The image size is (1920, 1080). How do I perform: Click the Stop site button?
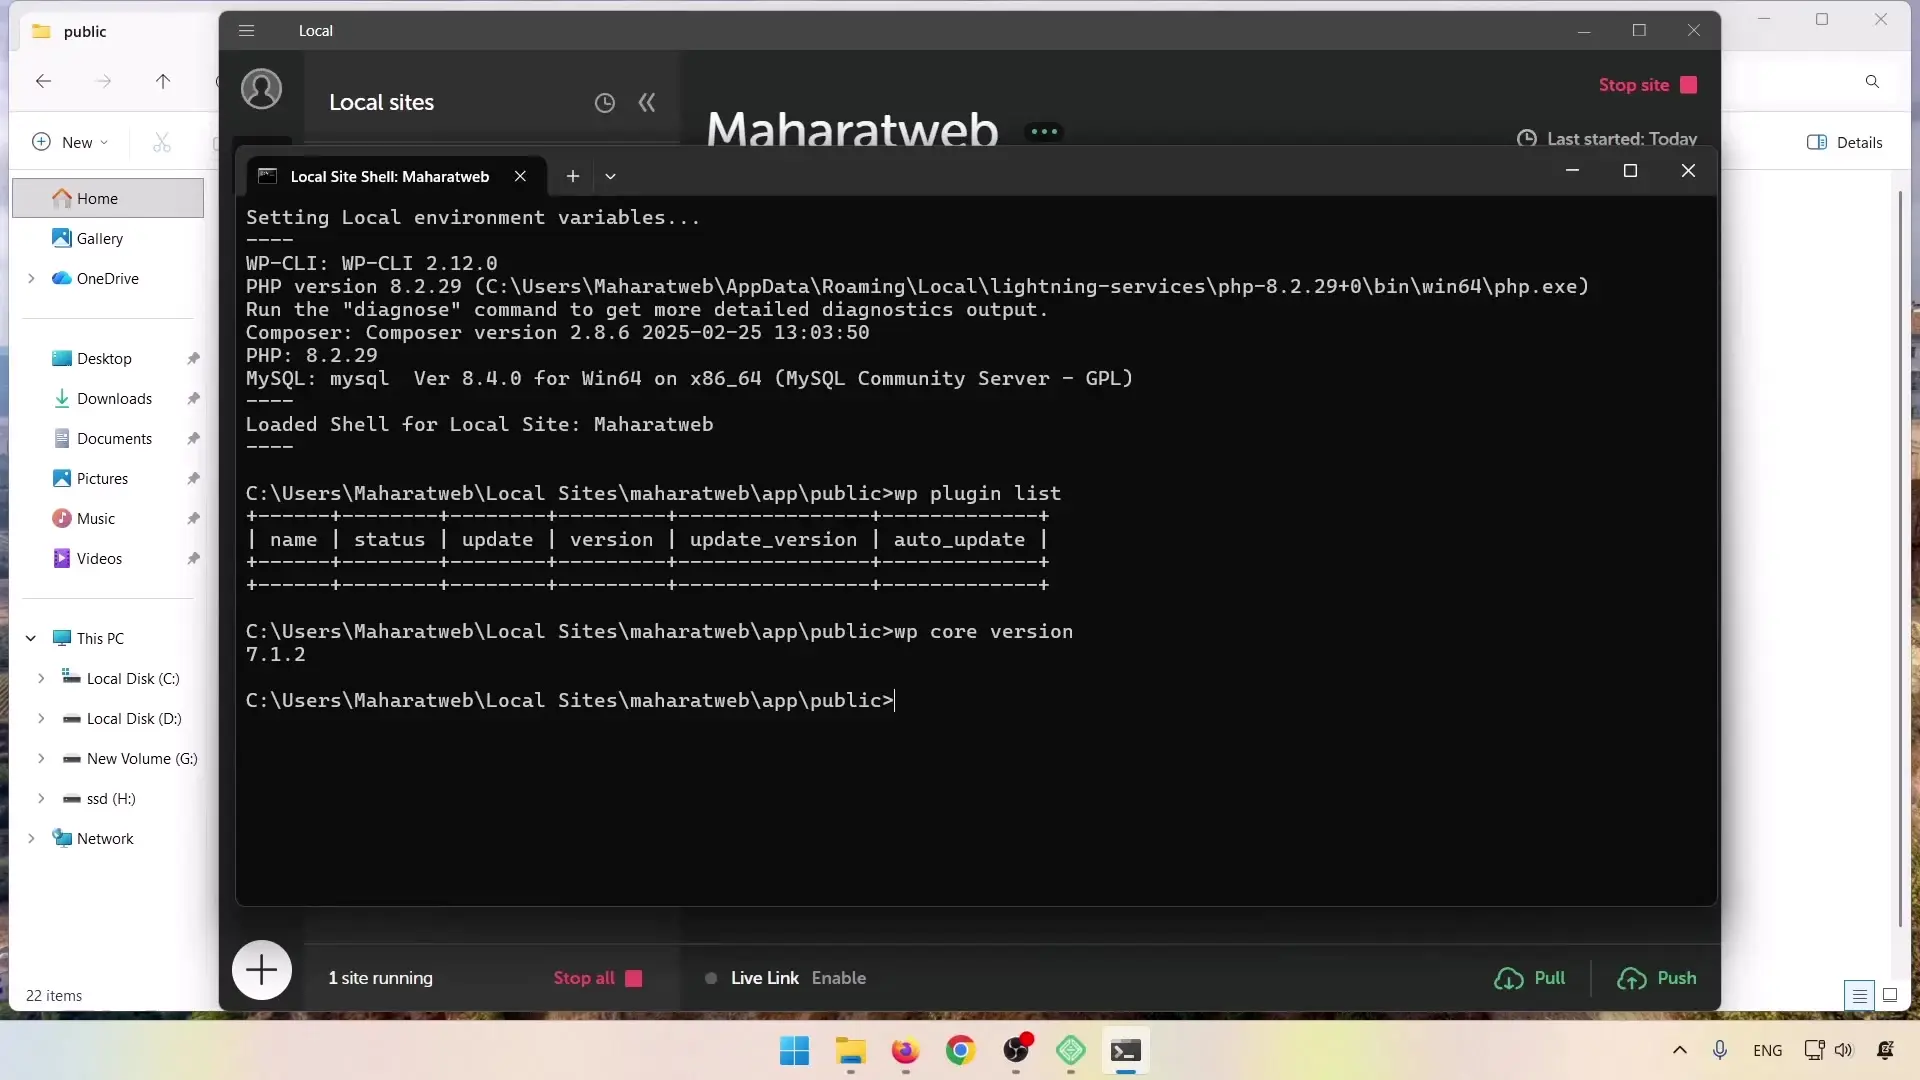(1648, 85)
